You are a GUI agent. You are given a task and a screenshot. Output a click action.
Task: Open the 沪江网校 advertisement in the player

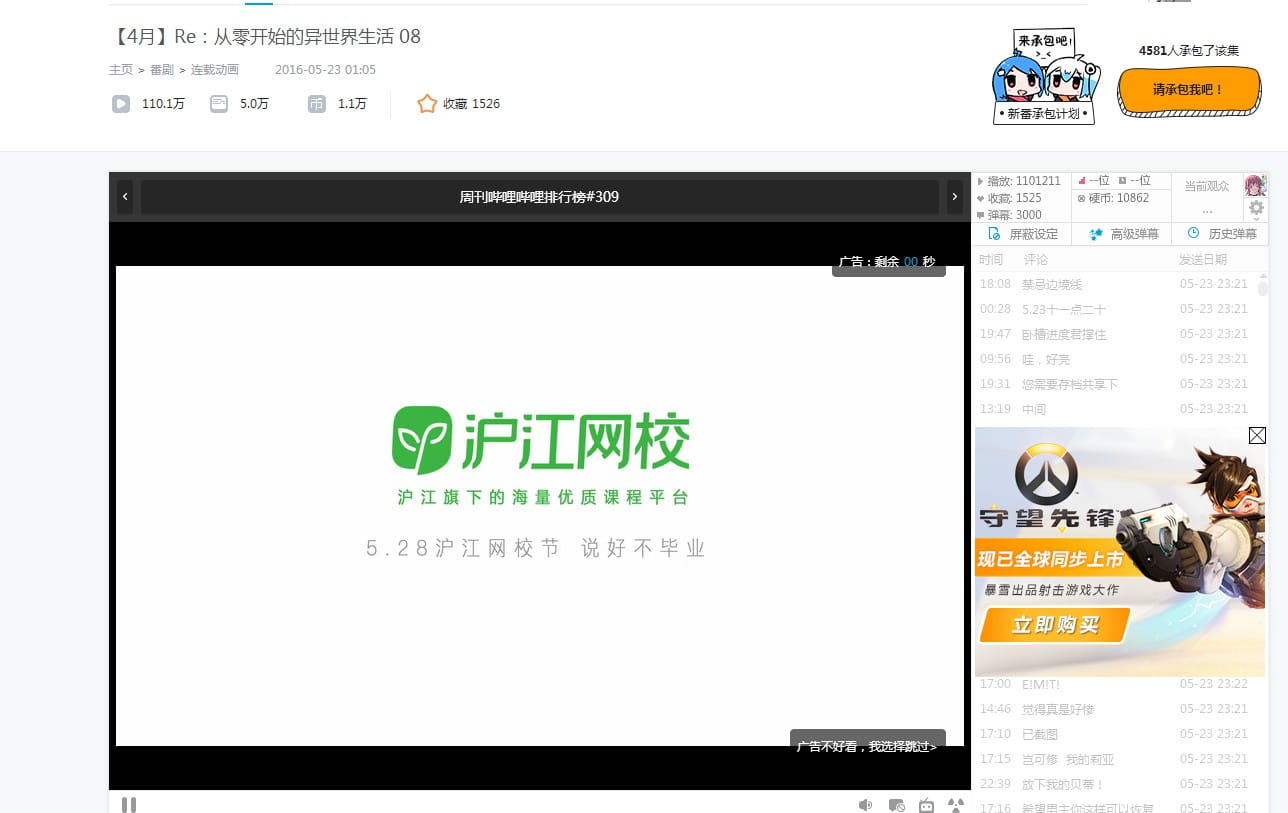point(540,505)
